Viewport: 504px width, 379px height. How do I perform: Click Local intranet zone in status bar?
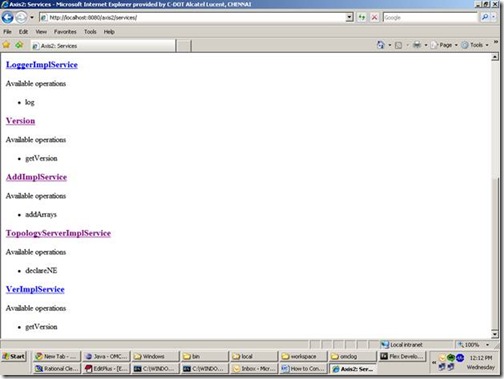click(402, 345)
